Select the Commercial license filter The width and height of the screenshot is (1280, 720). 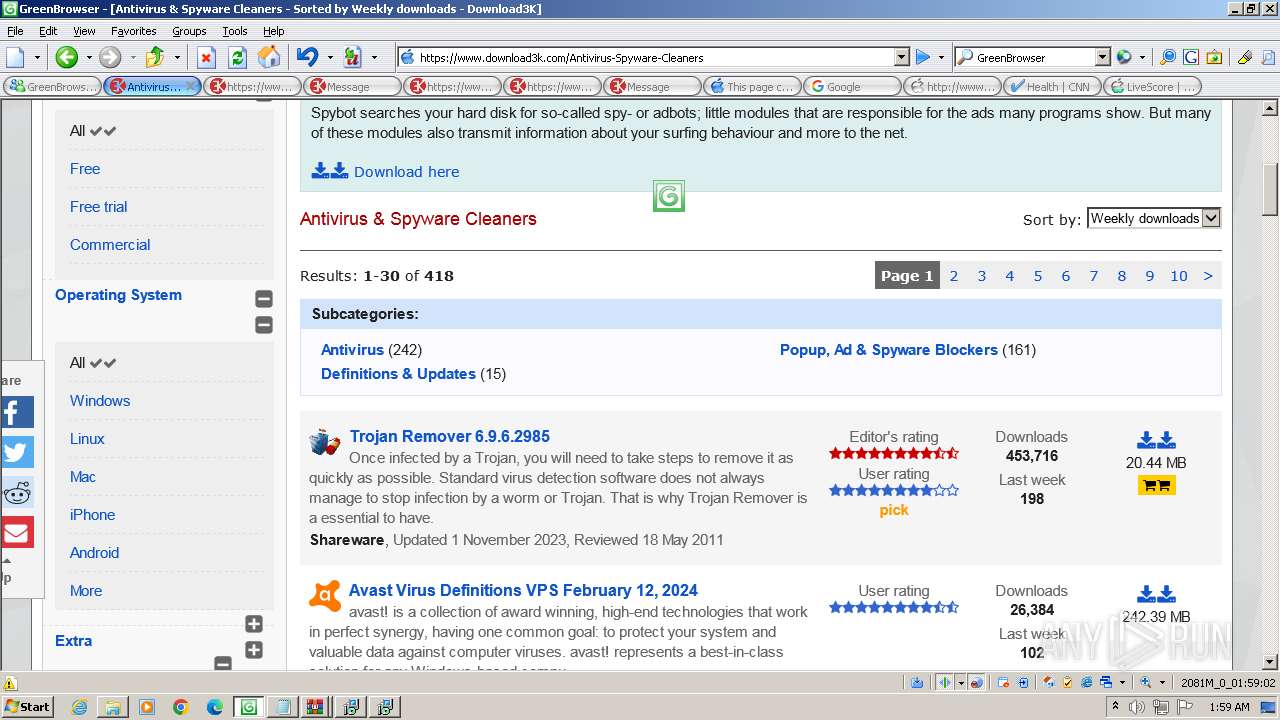coord(110,244)
